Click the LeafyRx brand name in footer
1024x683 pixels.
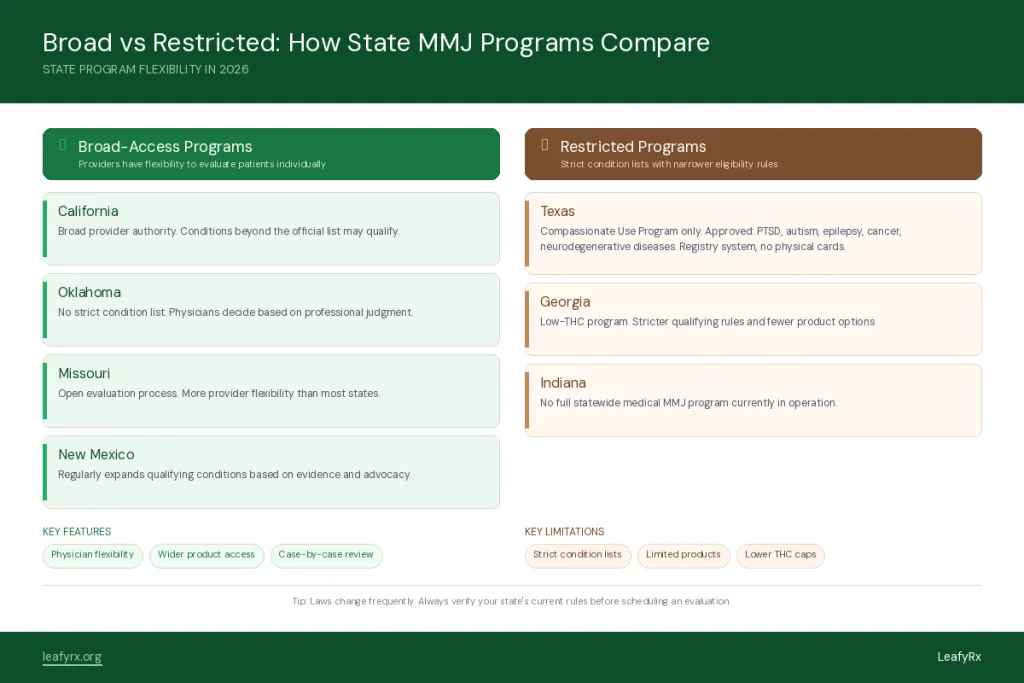(959, 657)
